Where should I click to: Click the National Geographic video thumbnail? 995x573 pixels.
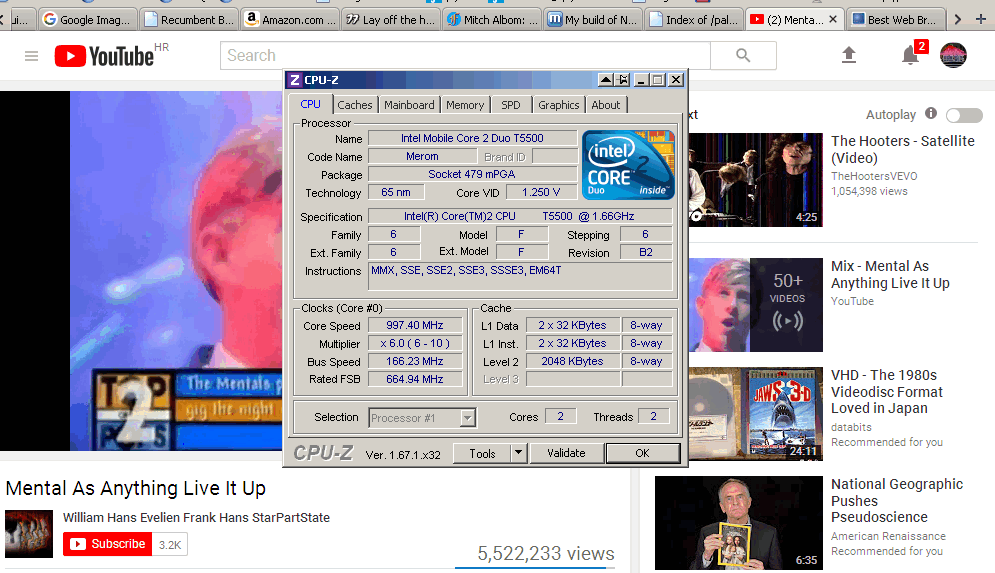739,523
